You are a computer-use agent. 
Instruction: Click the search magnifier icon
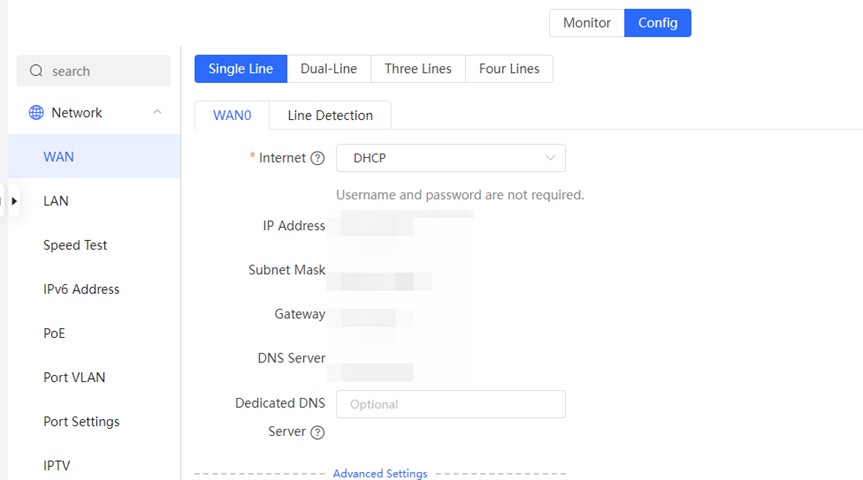(36, 70)
